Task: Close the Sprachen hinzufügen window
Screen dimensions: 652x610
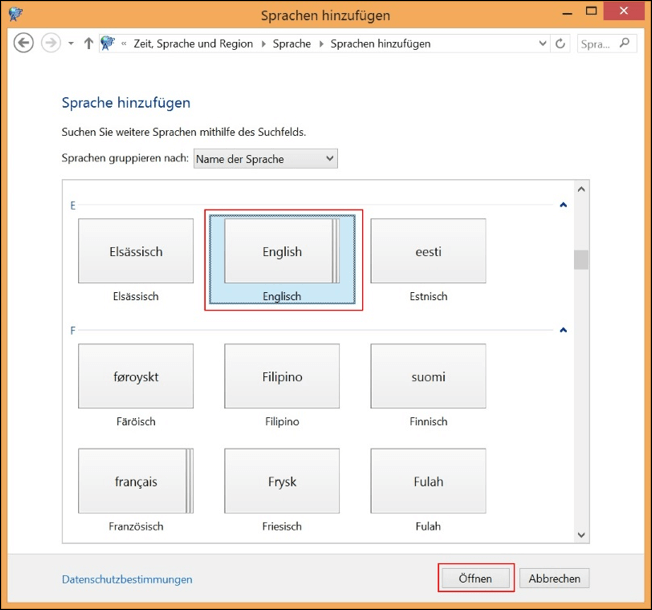Action: click(624, 11)
